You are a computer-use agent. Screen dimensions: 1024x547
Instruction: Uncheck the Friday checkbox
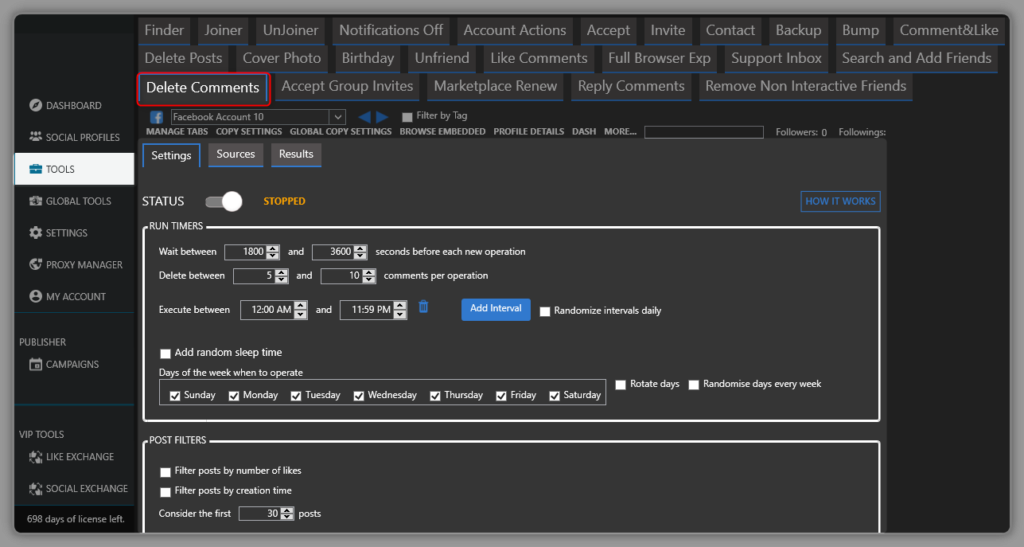tap(501, 396)
